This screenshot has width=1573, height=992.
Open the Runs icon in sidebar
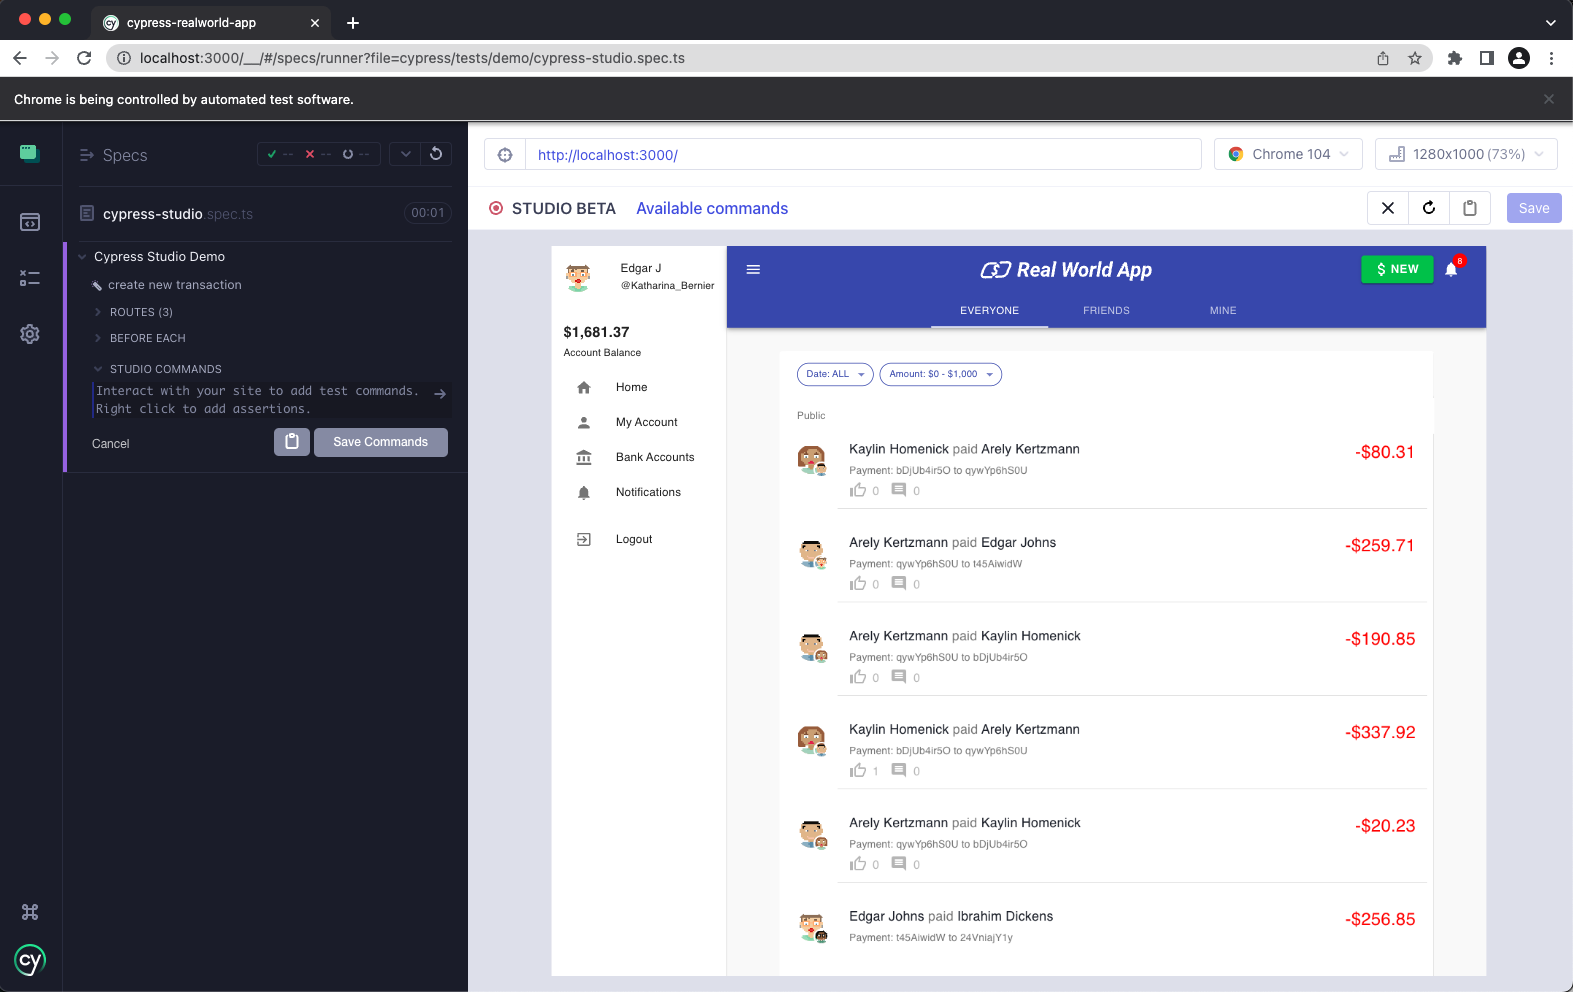click(x=30, y=278)
